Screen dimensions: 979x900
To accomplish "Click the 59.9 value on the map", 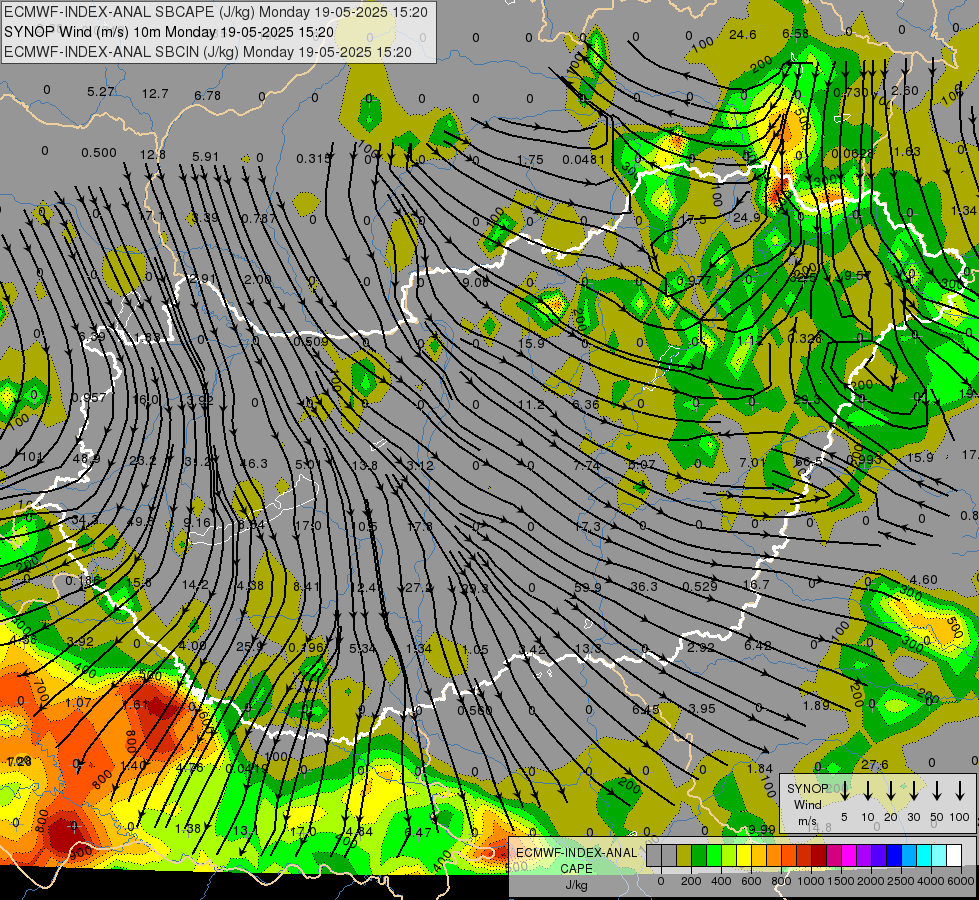I will (588, 588).
